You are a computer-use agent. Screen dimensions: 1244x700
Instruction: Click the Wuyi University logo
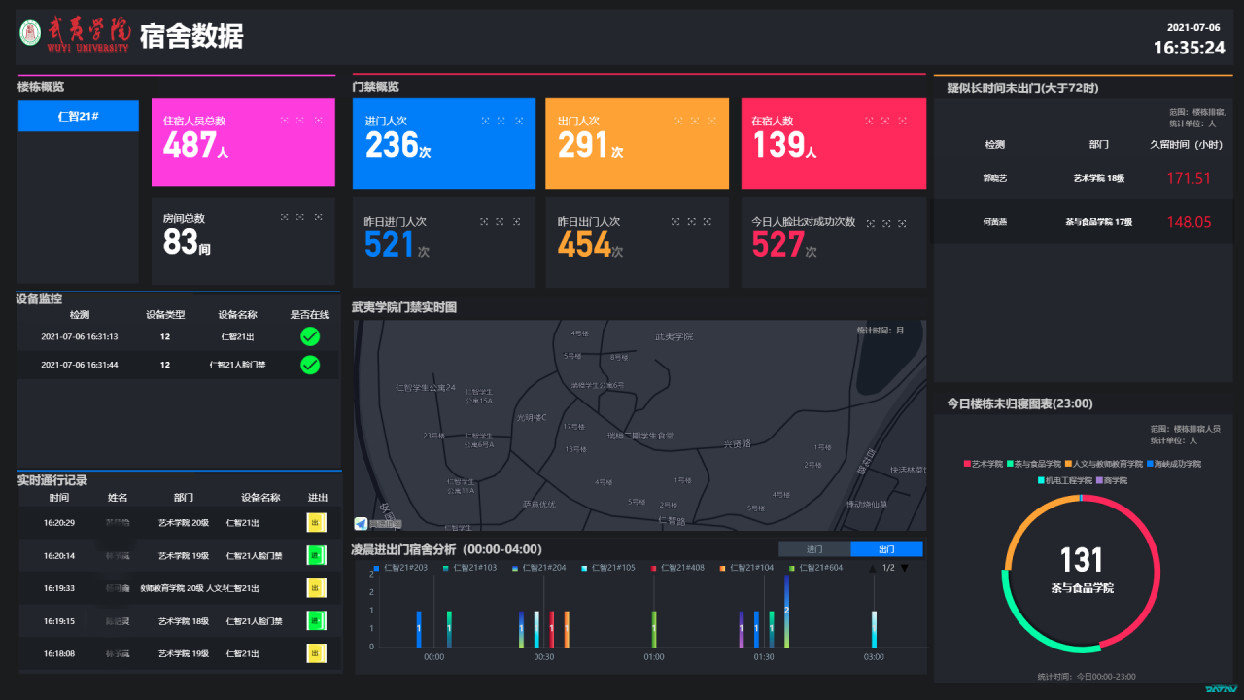tap(74, 36)
